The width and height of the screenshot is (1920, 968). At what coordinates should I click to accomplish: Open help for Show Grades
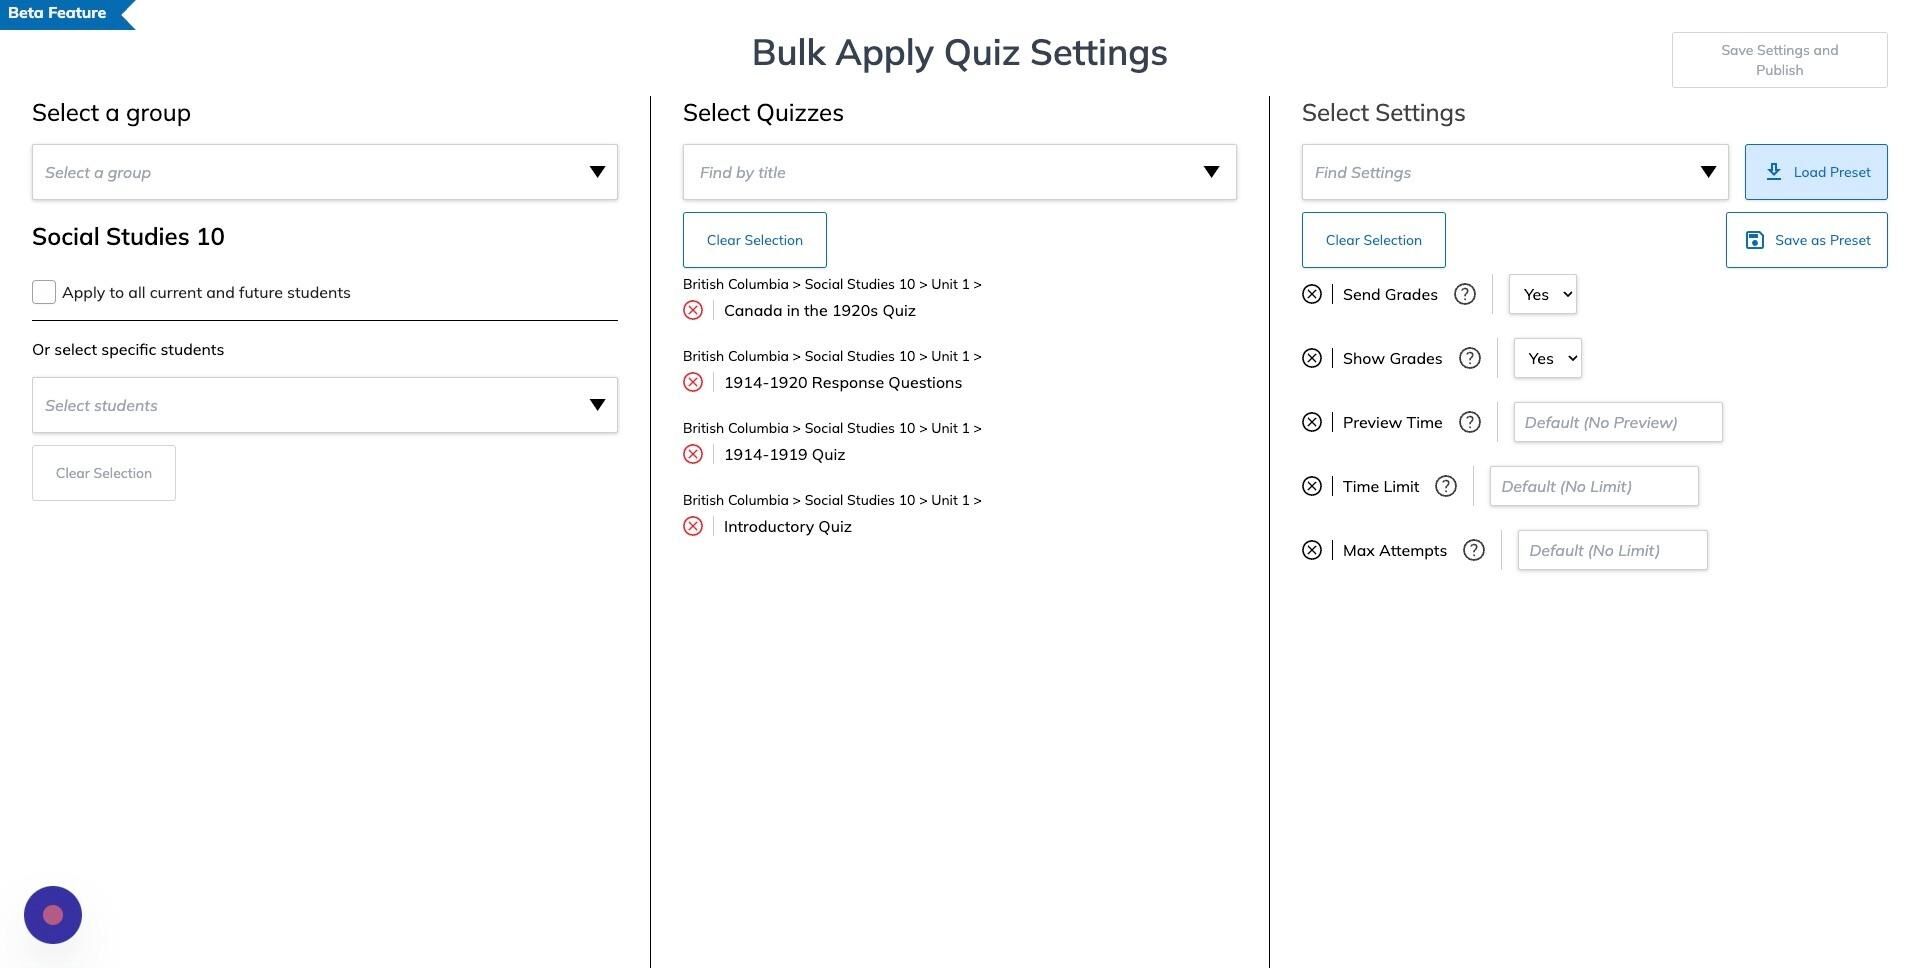pyautogui.click(x=1469, y=358)
